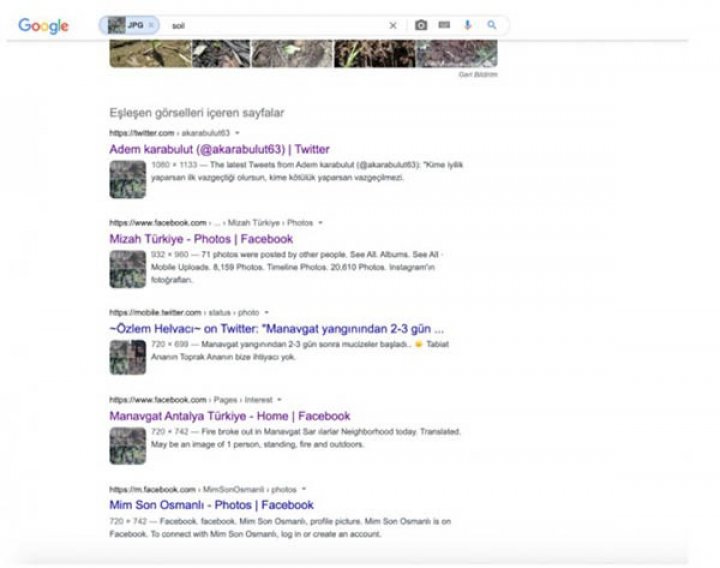Viewport: 720px width, 568px height.
Task: Expand dropdown next to mobile.twitter.com status URL
Action: 267,312
